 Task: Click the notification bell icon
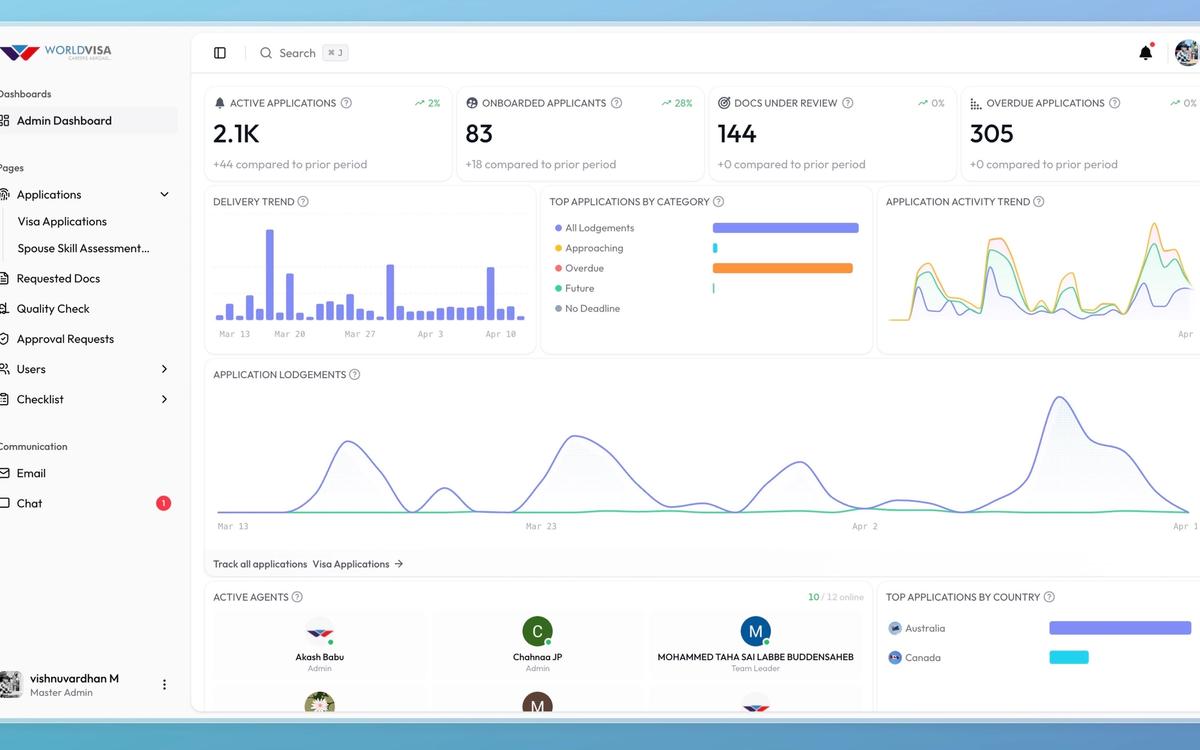(x=1144, y=52)
